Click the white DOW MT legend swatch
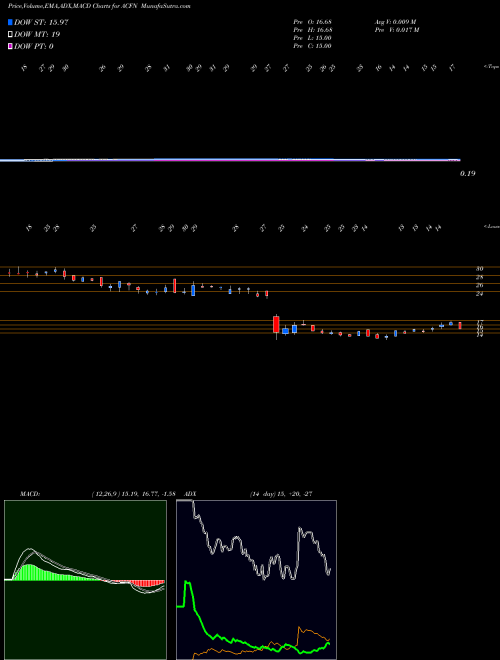Viewport: 500px width, 660px height. (10, 35)
